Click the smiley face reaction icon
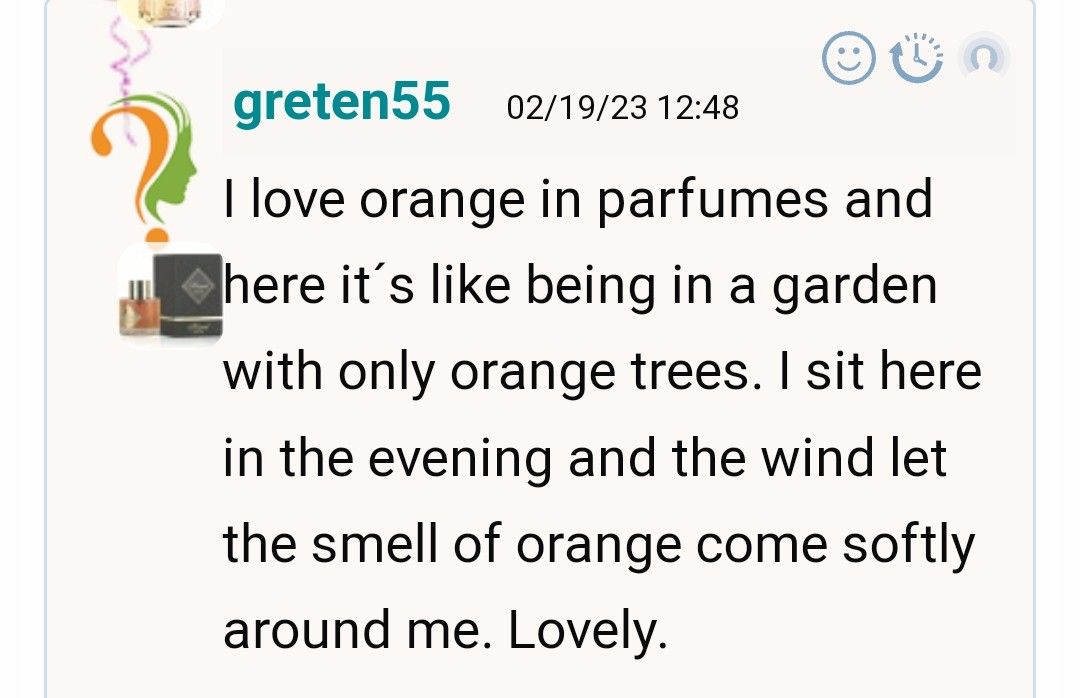This screenshot has width=1080, height=698. tap(848, 58)
